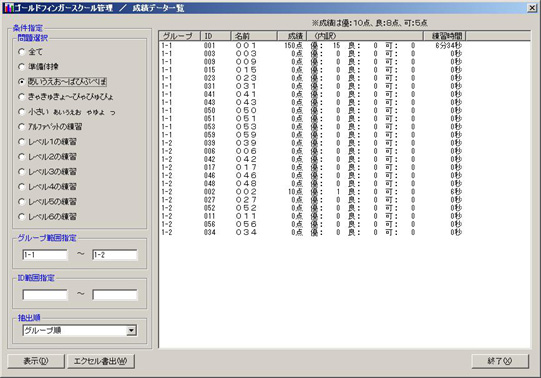Select the row with ID 001

pyautogui.click(x=312, y=46)
